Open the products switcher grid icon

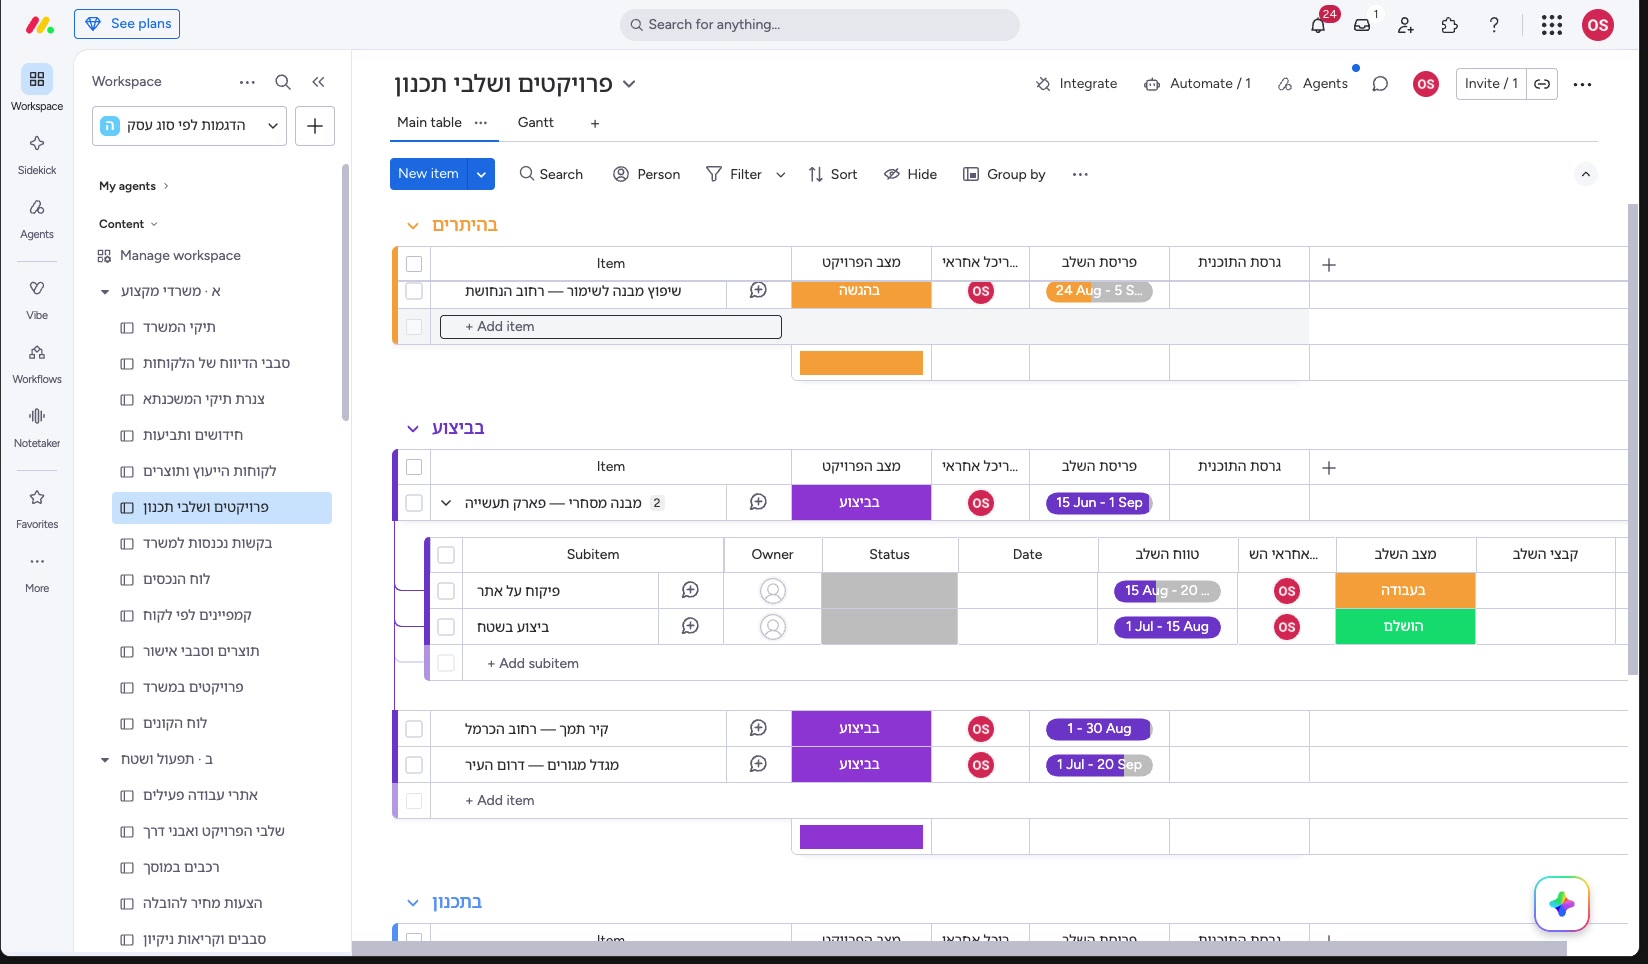pyautogui.click(x=1552, y=25)
